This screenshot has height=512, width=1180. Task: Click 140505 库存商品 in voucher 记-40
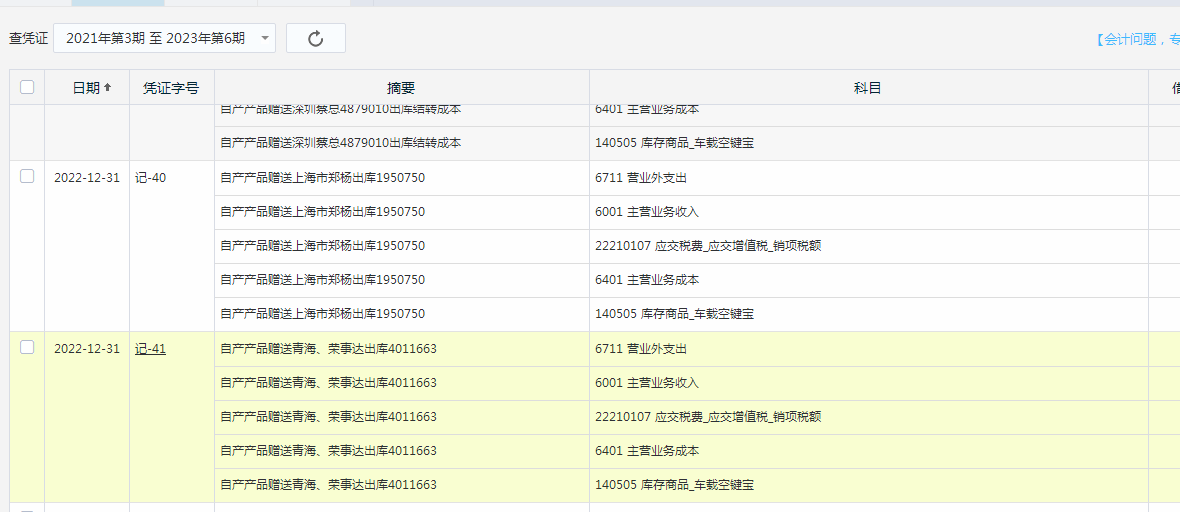click(x=674, y=314)
